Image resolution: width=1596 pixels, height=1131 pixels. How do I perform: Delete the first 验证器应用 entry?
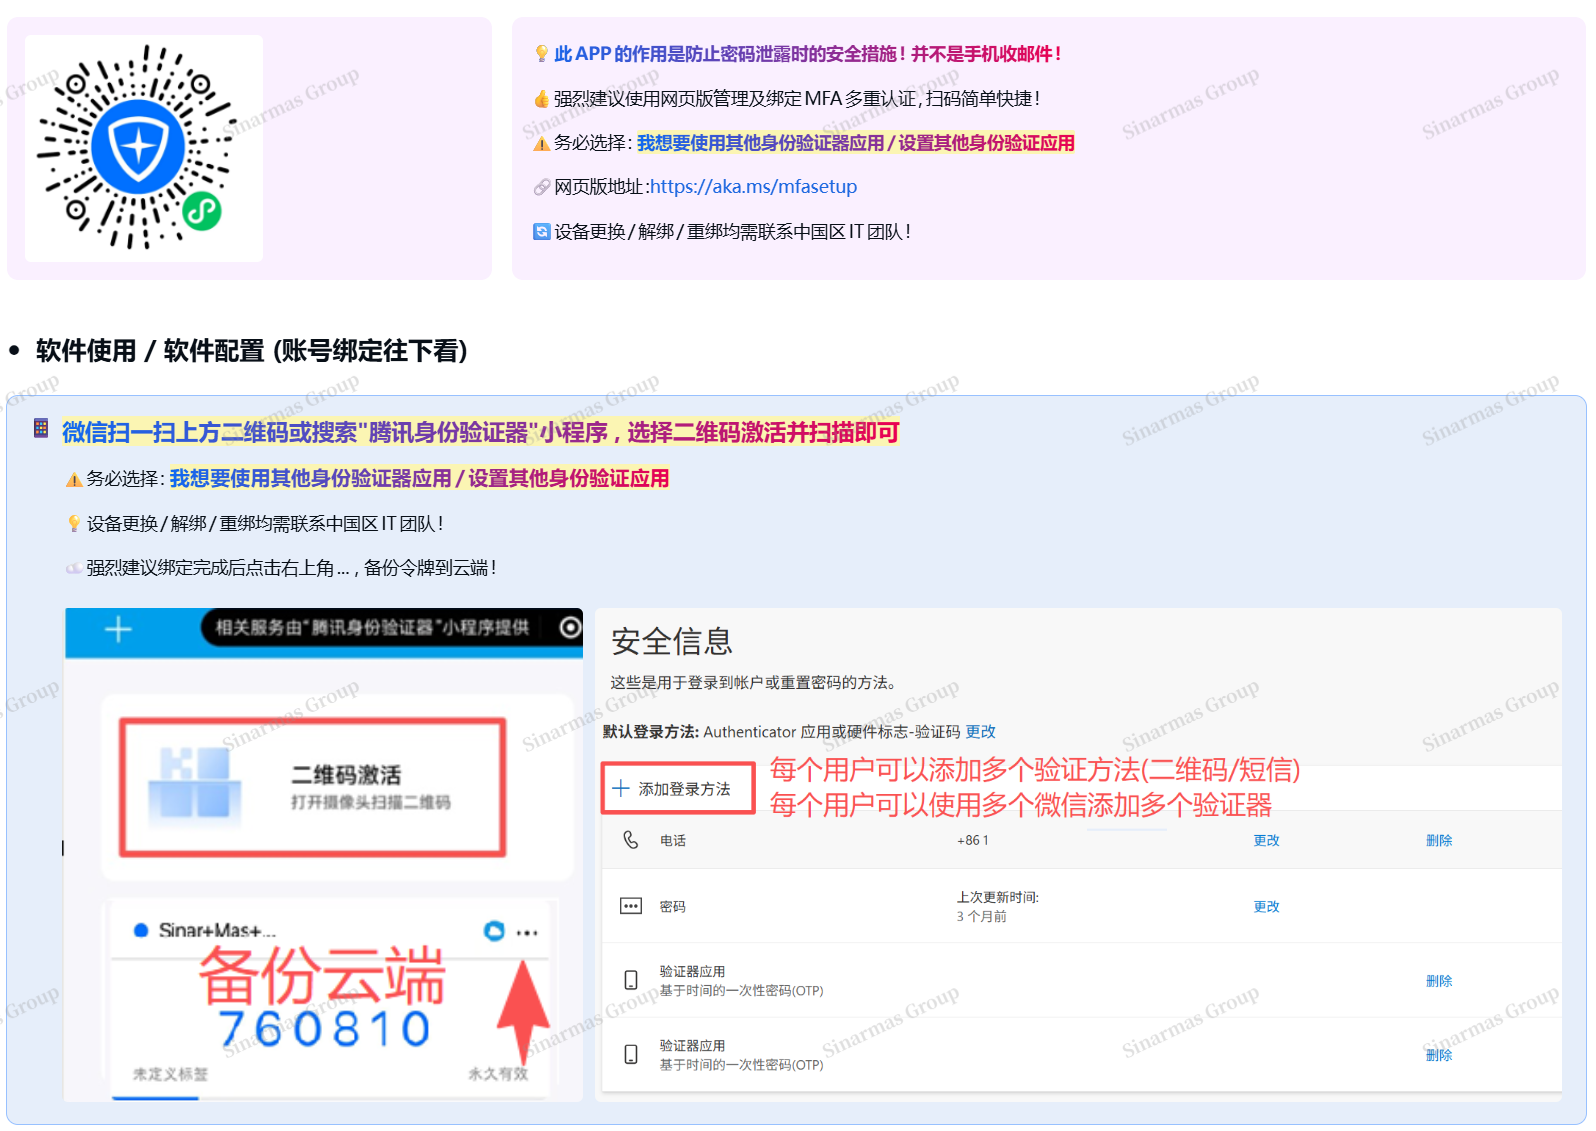(1438, 981)
